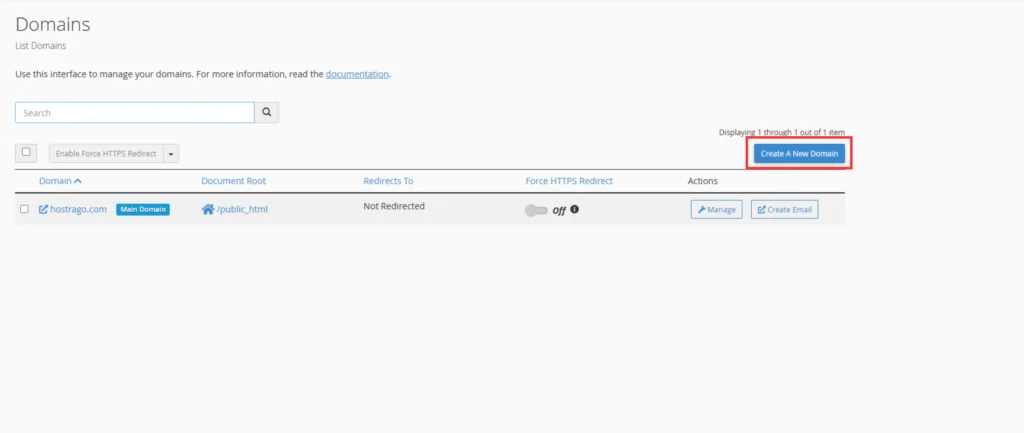Open the /public_html document root link
Image resolution: width=1024 pixels, height=433 pixels.
coord(242,210)
